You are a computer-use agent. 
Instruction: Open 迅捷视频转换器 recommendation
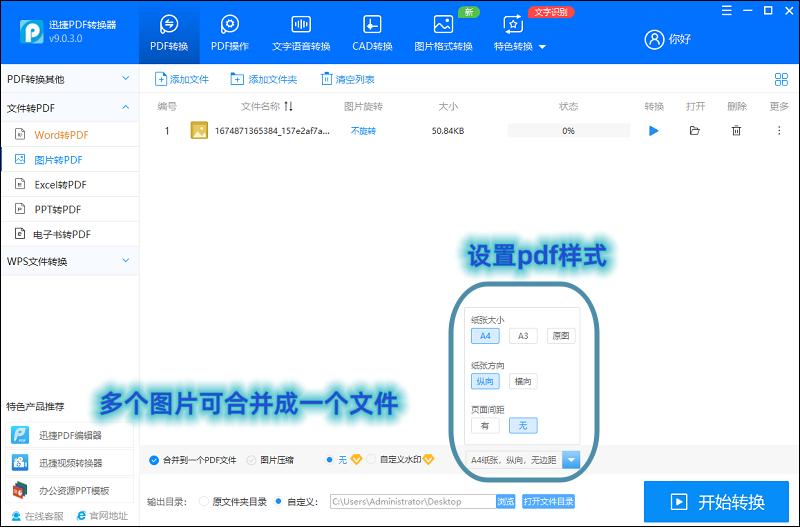tap(69, 463)
